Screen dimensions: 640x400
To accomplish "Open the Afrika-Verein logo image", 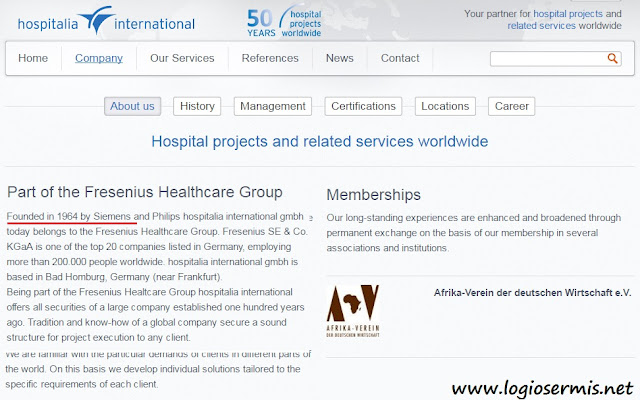I will pos(353,311).
